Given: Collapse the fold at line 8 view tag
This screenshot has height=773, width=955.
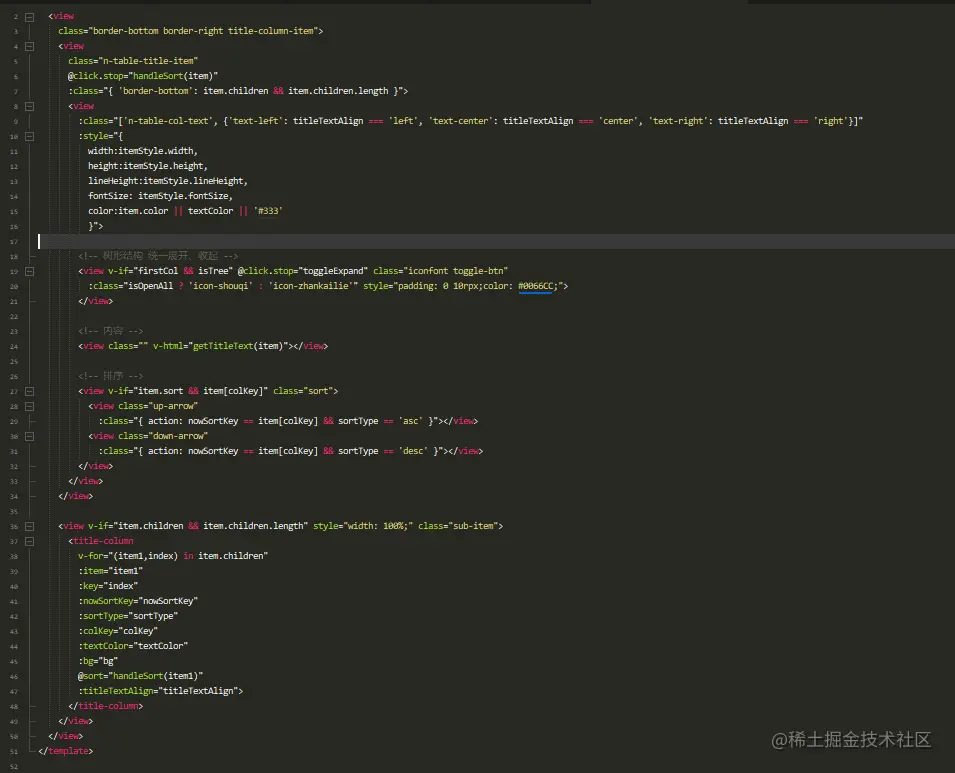Looking at the screenshot, I should pyautogui.click(x=29, y=107).
